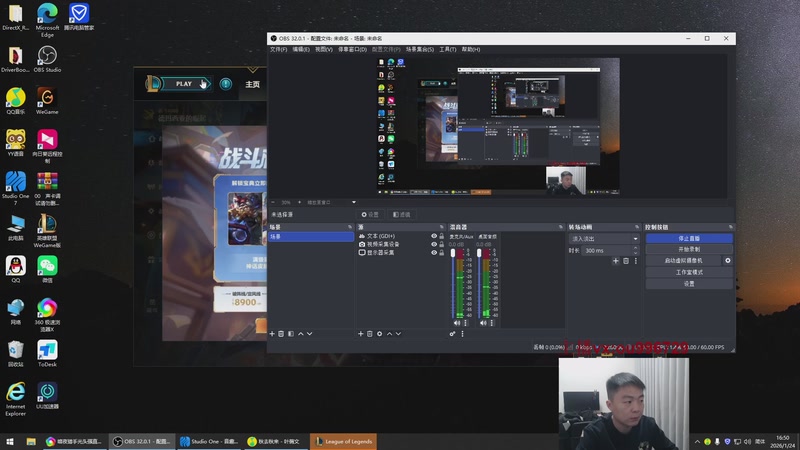The width and height of the screenshot is (800, 450).
Task: Move source down in Sources panel
Action: coord(398,334)
